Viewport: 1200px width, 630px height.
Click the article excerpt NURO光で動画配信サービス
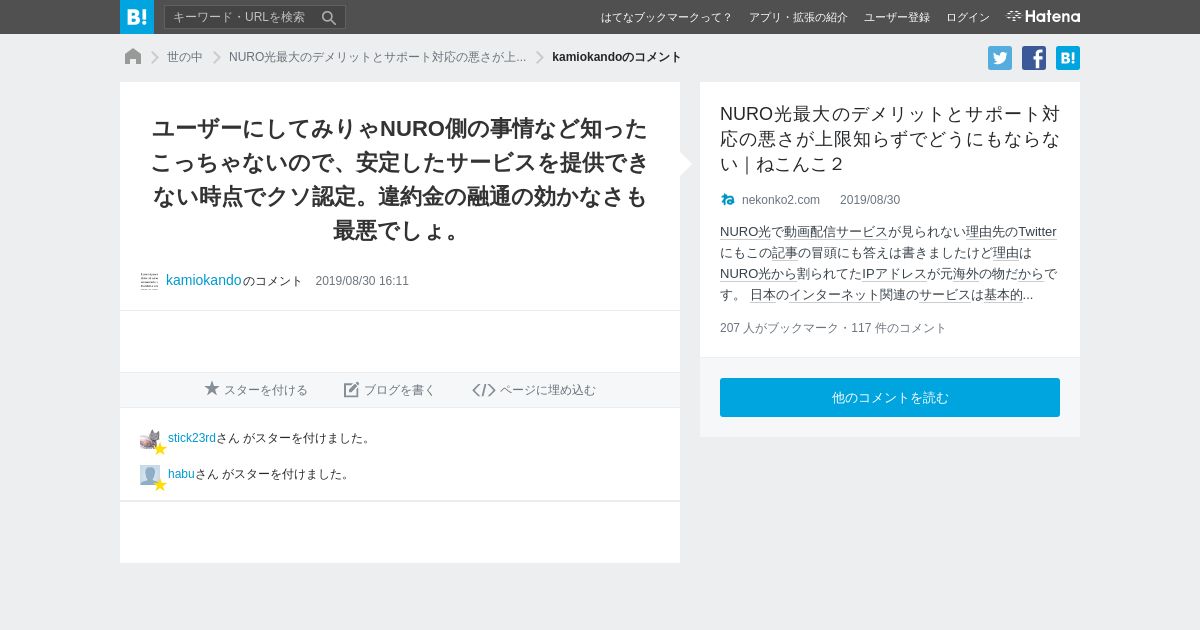pyautogui.click(x=890, y=263)
